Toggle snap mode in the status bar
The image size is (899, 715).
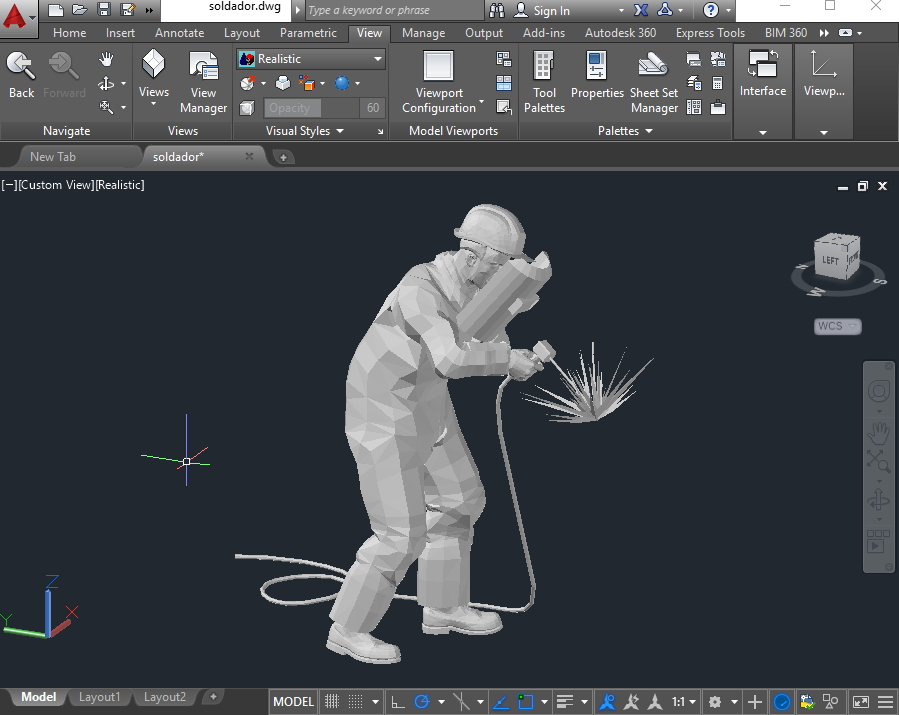click(x=357, y=701)
